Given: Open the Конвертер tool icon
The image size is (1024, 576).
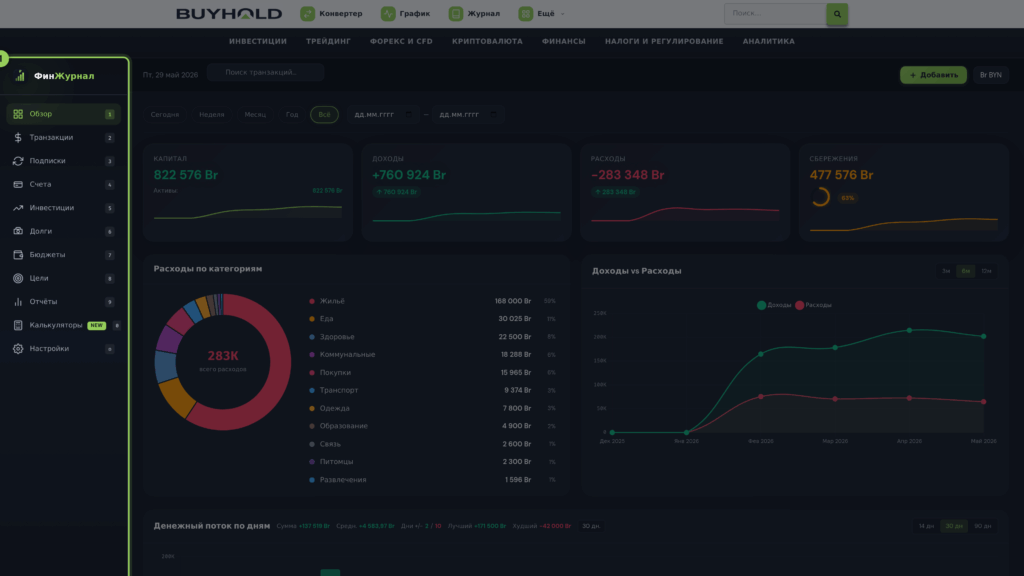Looking at the screenshot, I should point(308,13).
